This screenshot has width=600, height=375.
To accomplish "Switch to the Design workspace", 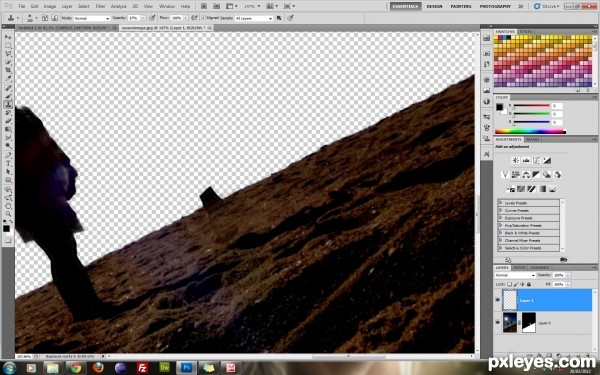I will click(434, 6).
